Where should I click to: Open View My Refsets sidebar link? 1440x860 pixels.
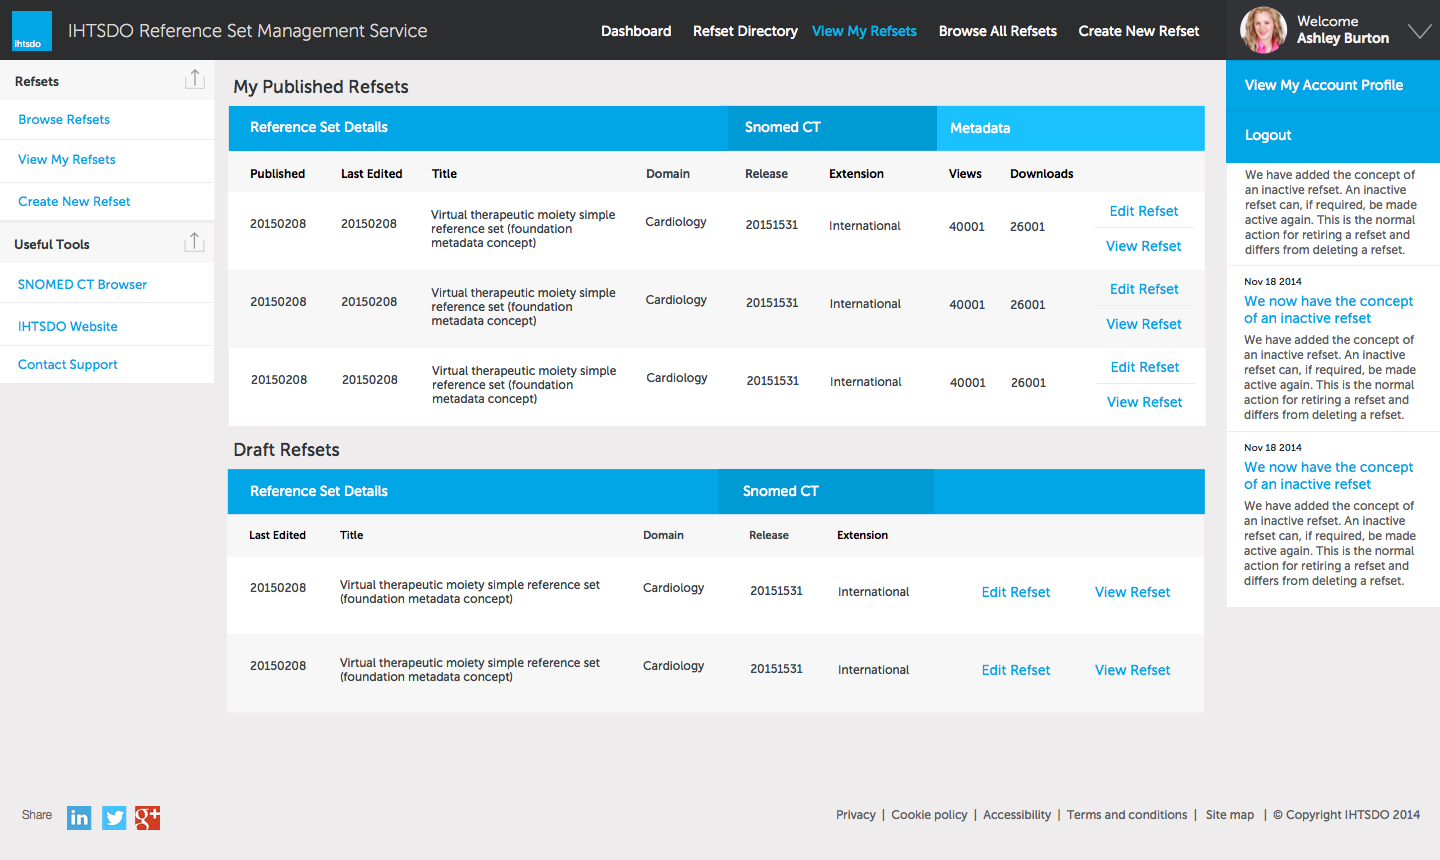pyautogui.click(x=67, y=159)
